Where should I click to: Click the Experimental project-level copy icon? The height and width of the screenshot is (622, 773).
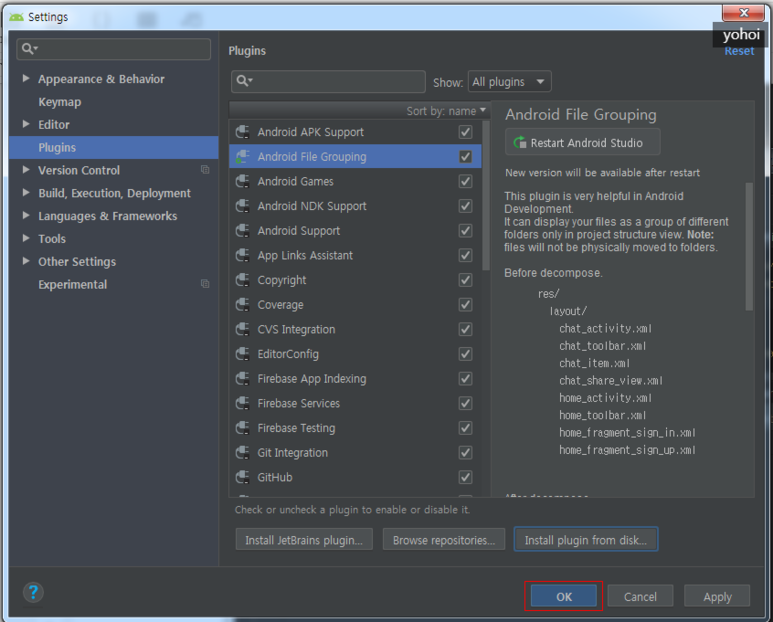pyautogui.click(x=205, y=284)
